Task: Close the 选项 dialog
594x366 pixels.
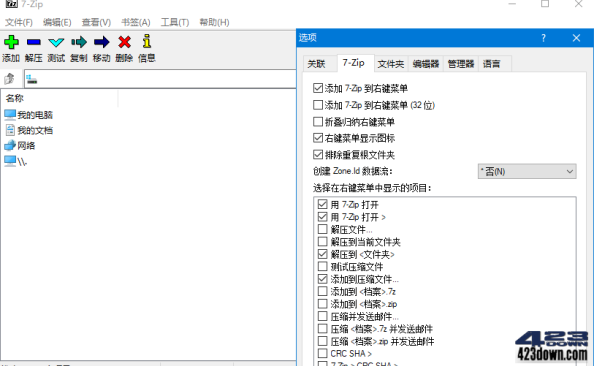Action: [x=576, y=38]
